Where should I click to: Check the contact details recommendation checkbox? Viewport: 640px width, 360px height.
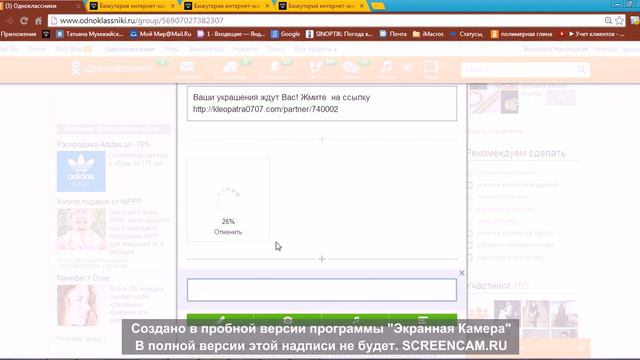tap(469, 185)
